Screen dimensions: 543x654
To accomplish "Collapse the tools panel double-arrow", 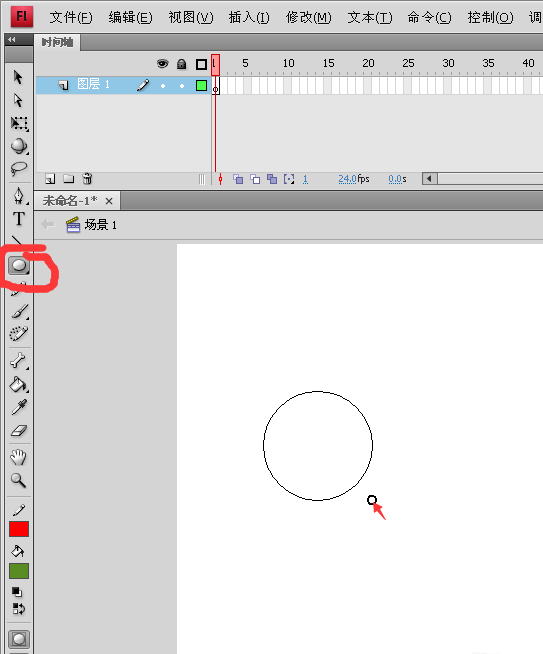I will click(12, 40).
